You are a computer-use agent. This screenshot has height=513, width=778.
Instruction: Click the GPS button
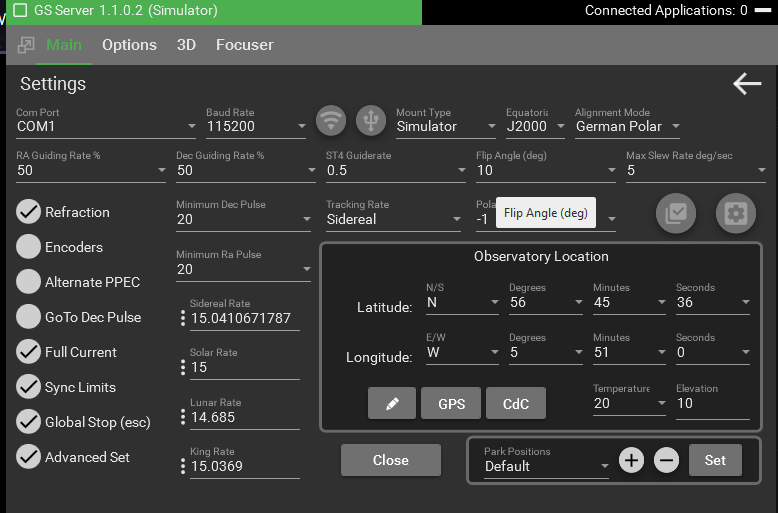point(451,403)
